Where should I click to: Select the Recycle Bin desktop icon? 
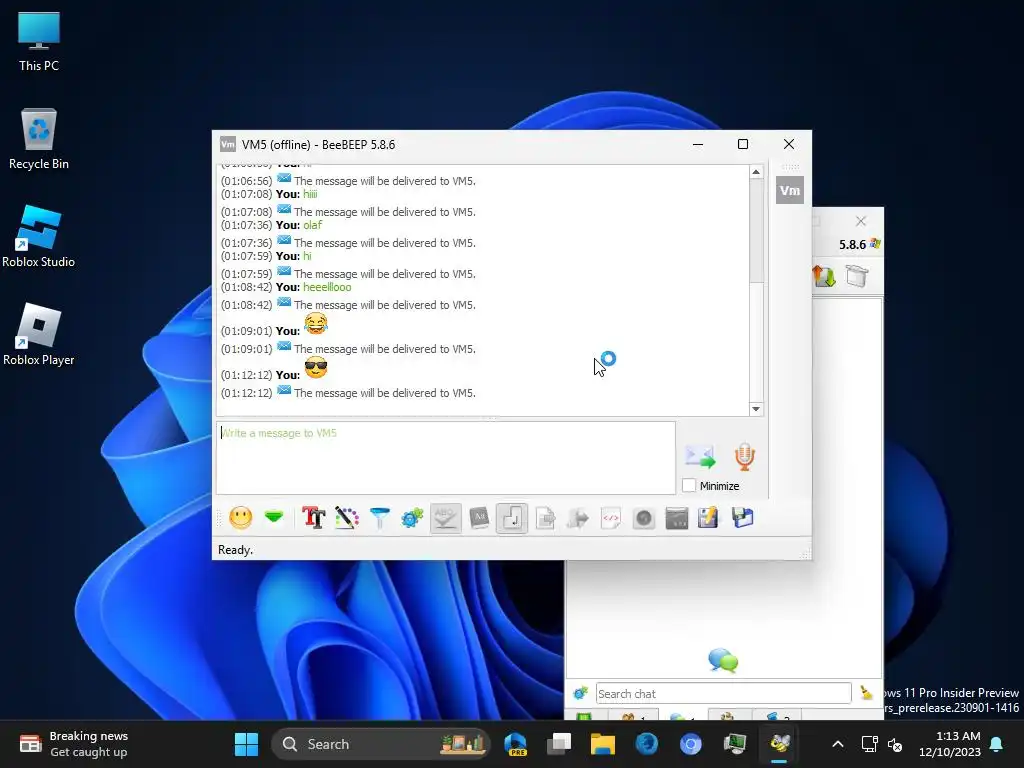click(x=39, y=139)
